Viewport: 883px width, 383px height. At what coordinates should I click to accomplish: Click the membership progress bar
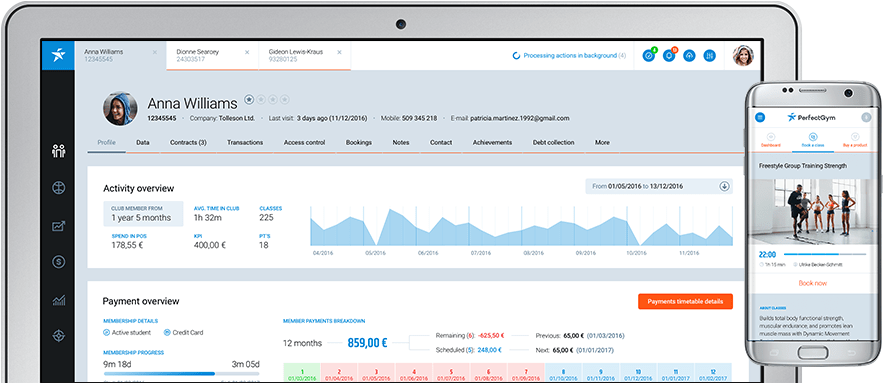pos(182,373)
